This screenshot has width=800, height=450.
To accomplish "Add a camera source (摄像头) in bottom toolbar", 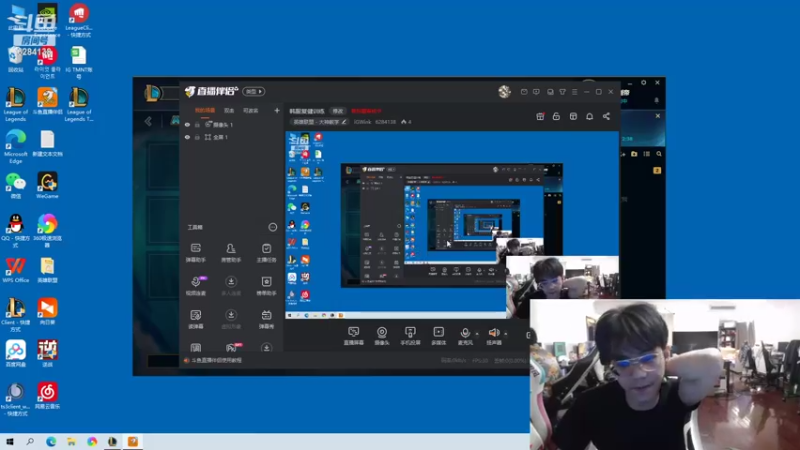I will (x=382, y=336).
